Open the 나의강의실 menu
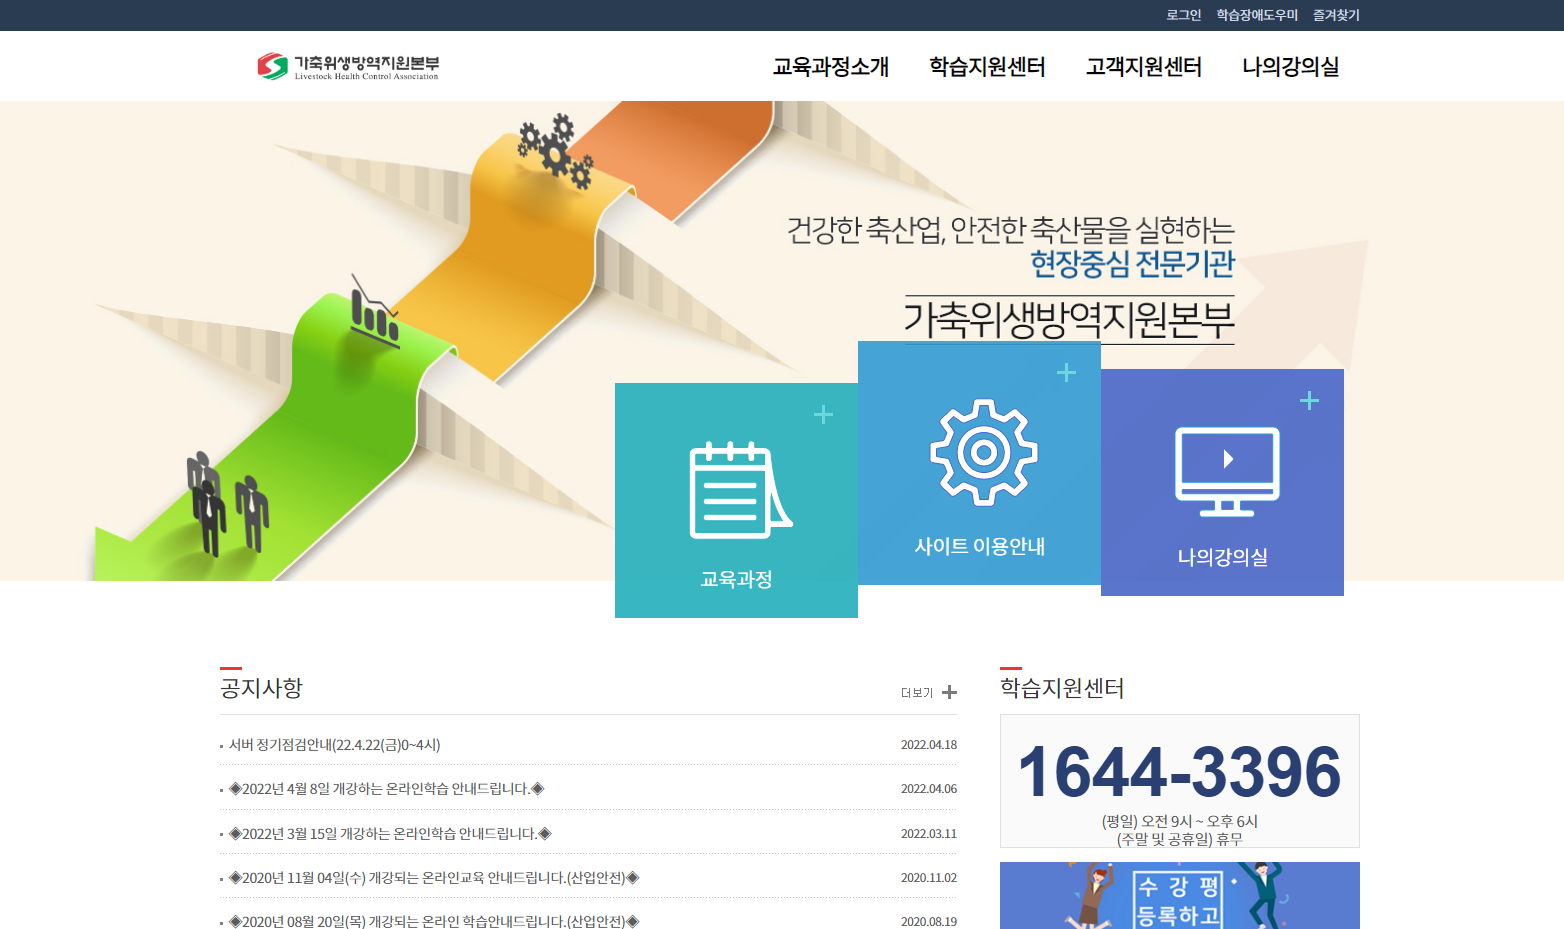 [1292, 66]
